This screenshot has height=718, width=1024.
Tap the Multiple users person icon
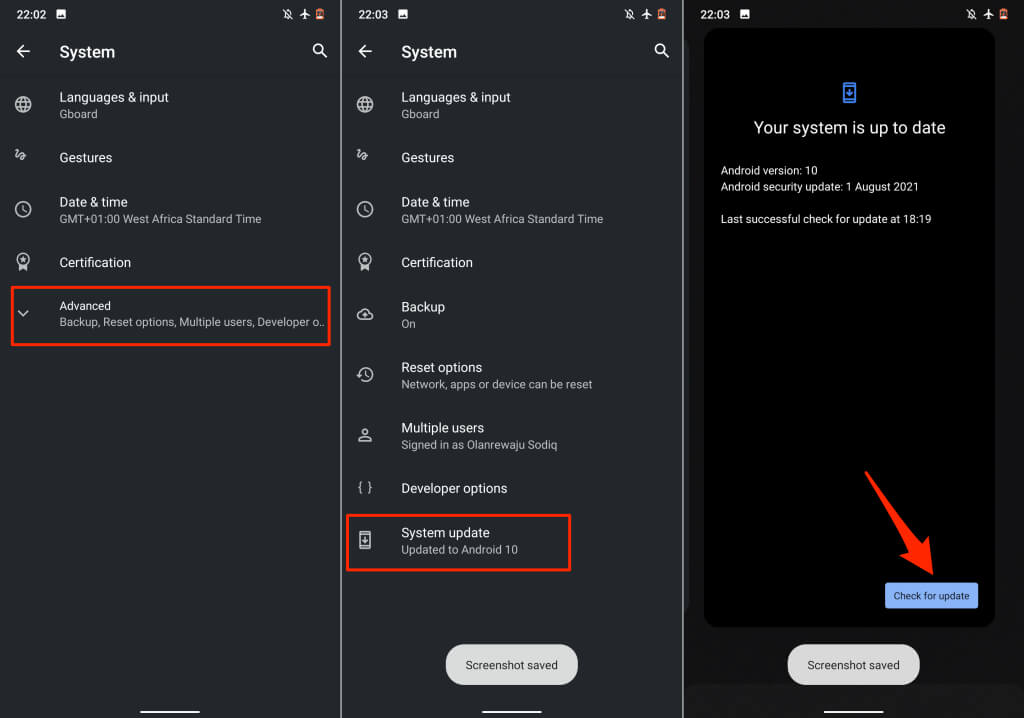click(365, 435)
